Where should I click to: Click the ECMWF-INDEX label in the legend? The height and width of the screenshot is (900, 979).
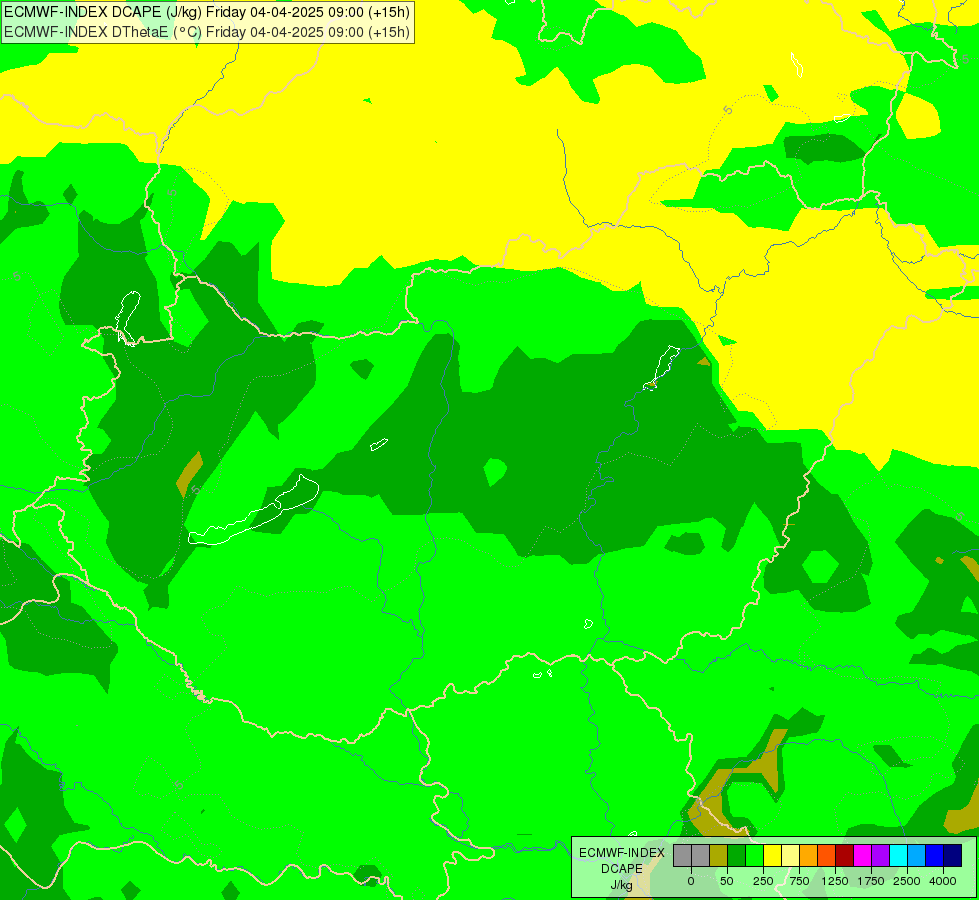(622, 853)
